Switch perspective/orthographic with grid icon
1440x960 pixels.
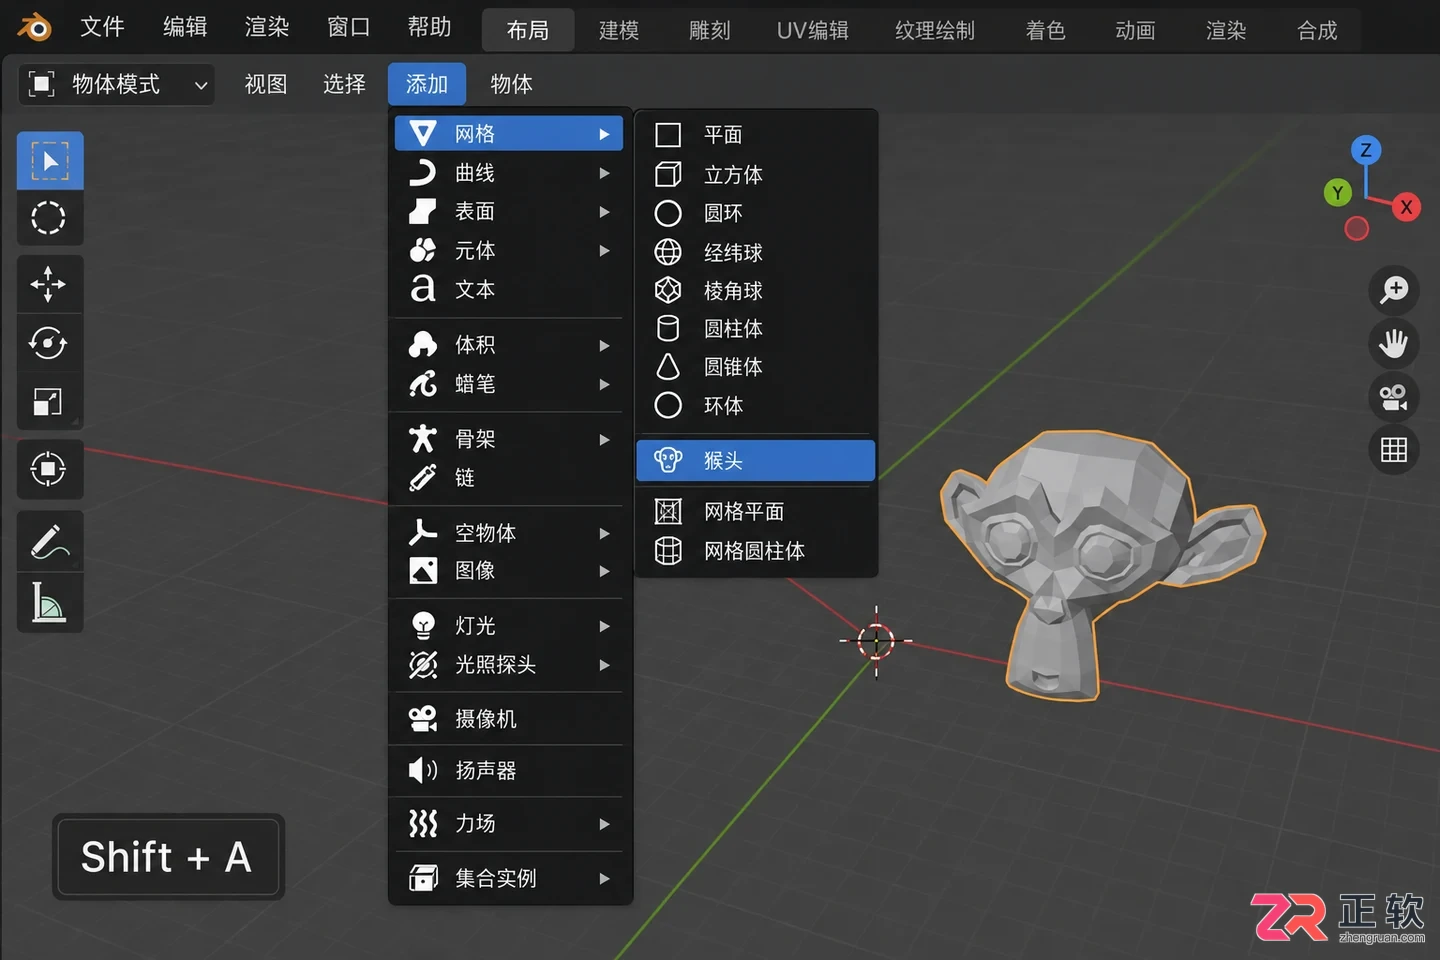1394,450
